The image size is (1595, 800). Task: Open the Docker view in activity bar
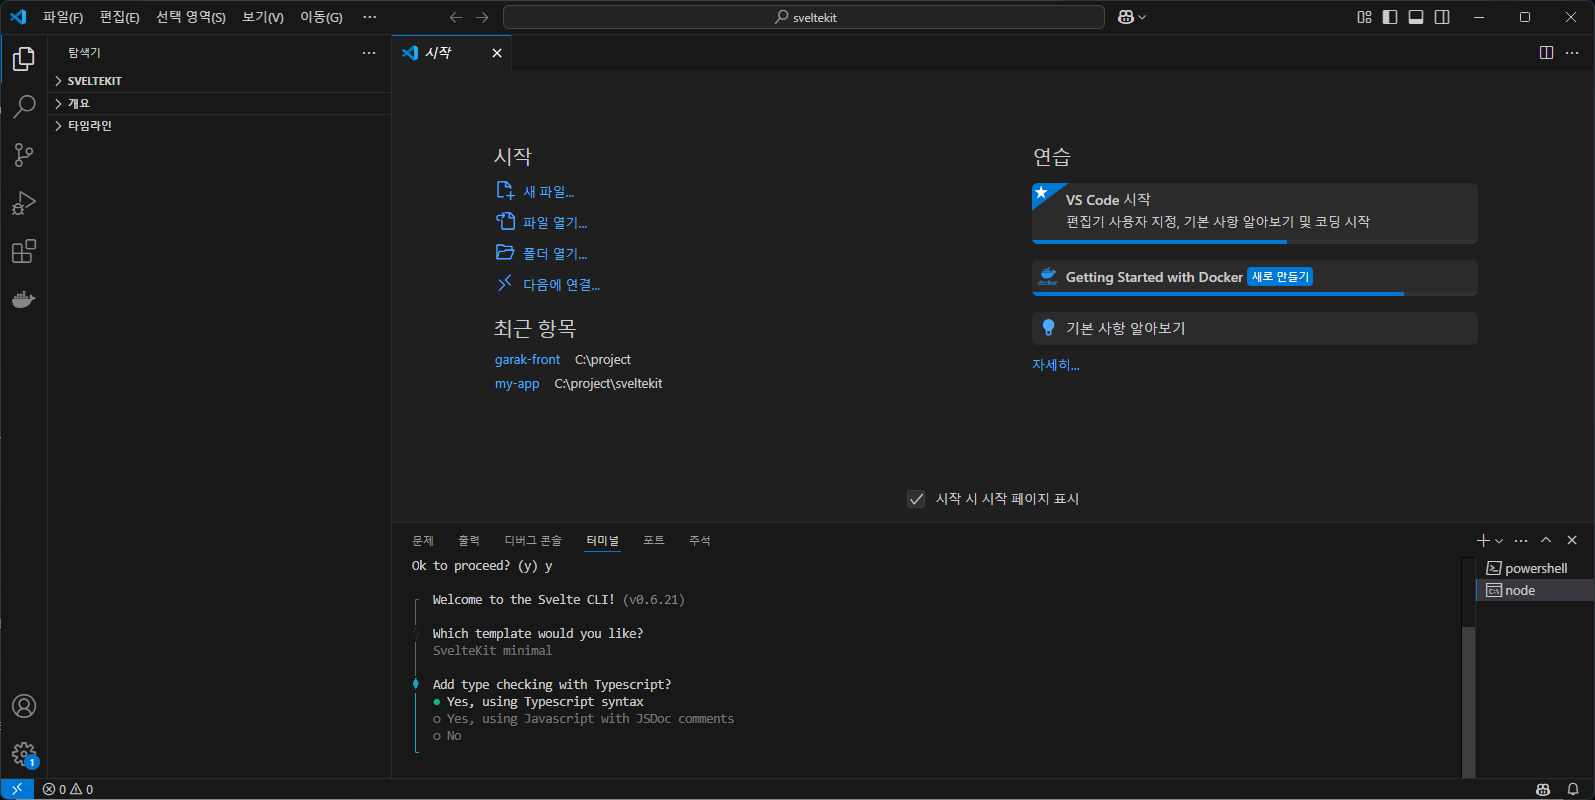[24, 299]
